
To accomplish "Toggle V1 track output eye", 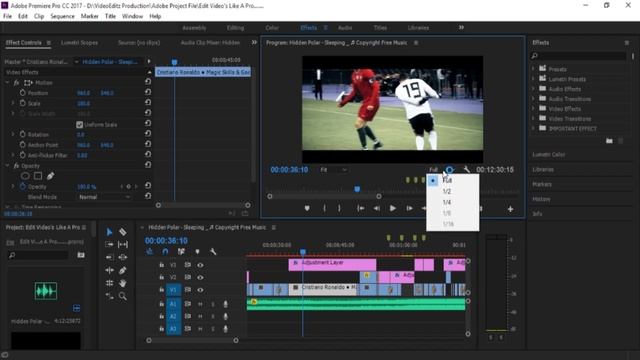I will coord(200,290).
